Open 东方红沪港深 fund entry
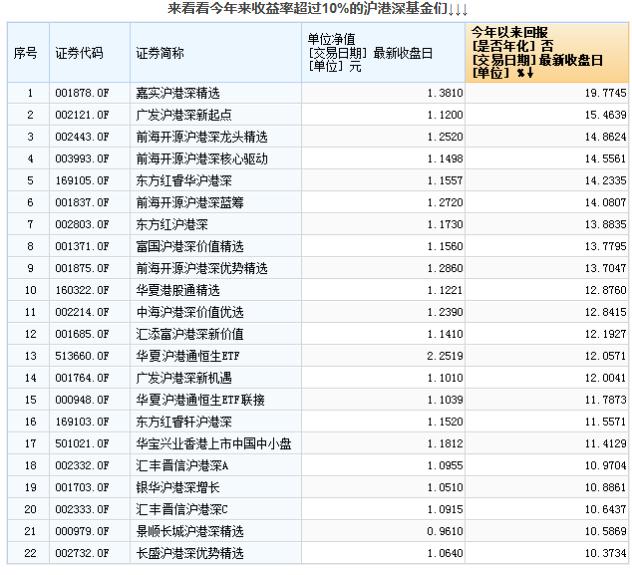632x575 pixels. (167, 224)
